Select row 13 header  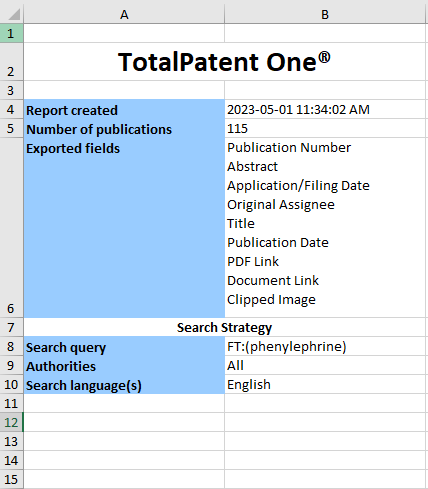point(11,441)
